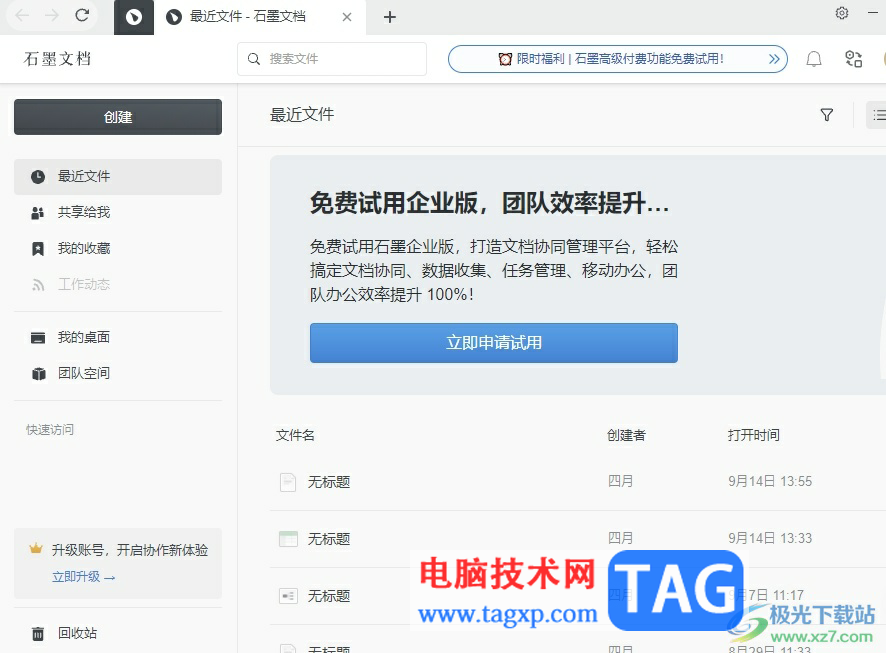Focus the 搜索文件 search field
This screenshot has width=886, height=653.
(x=332, y=59)
